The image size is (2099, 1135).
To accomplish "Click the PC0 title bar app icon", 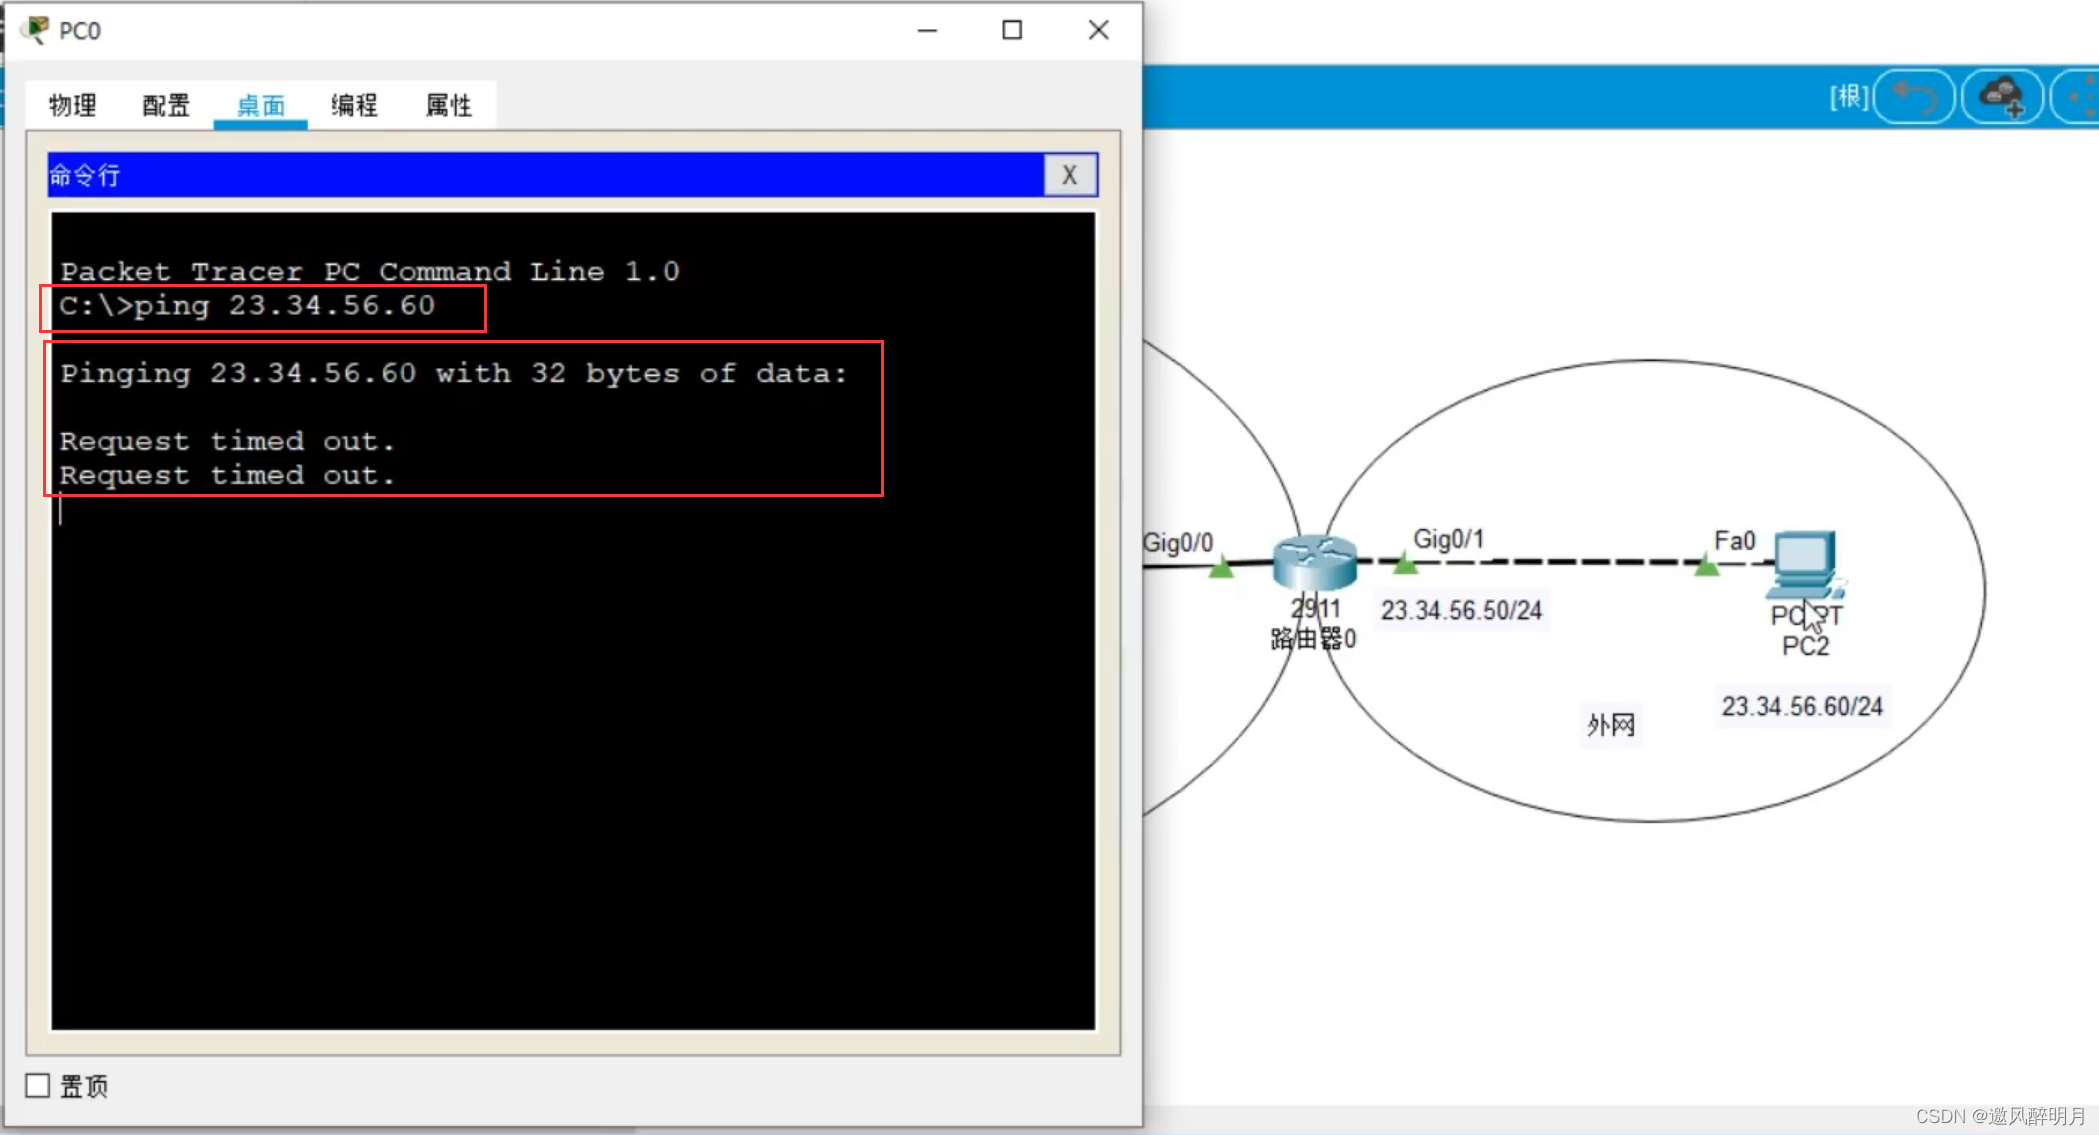I will 35,30.
